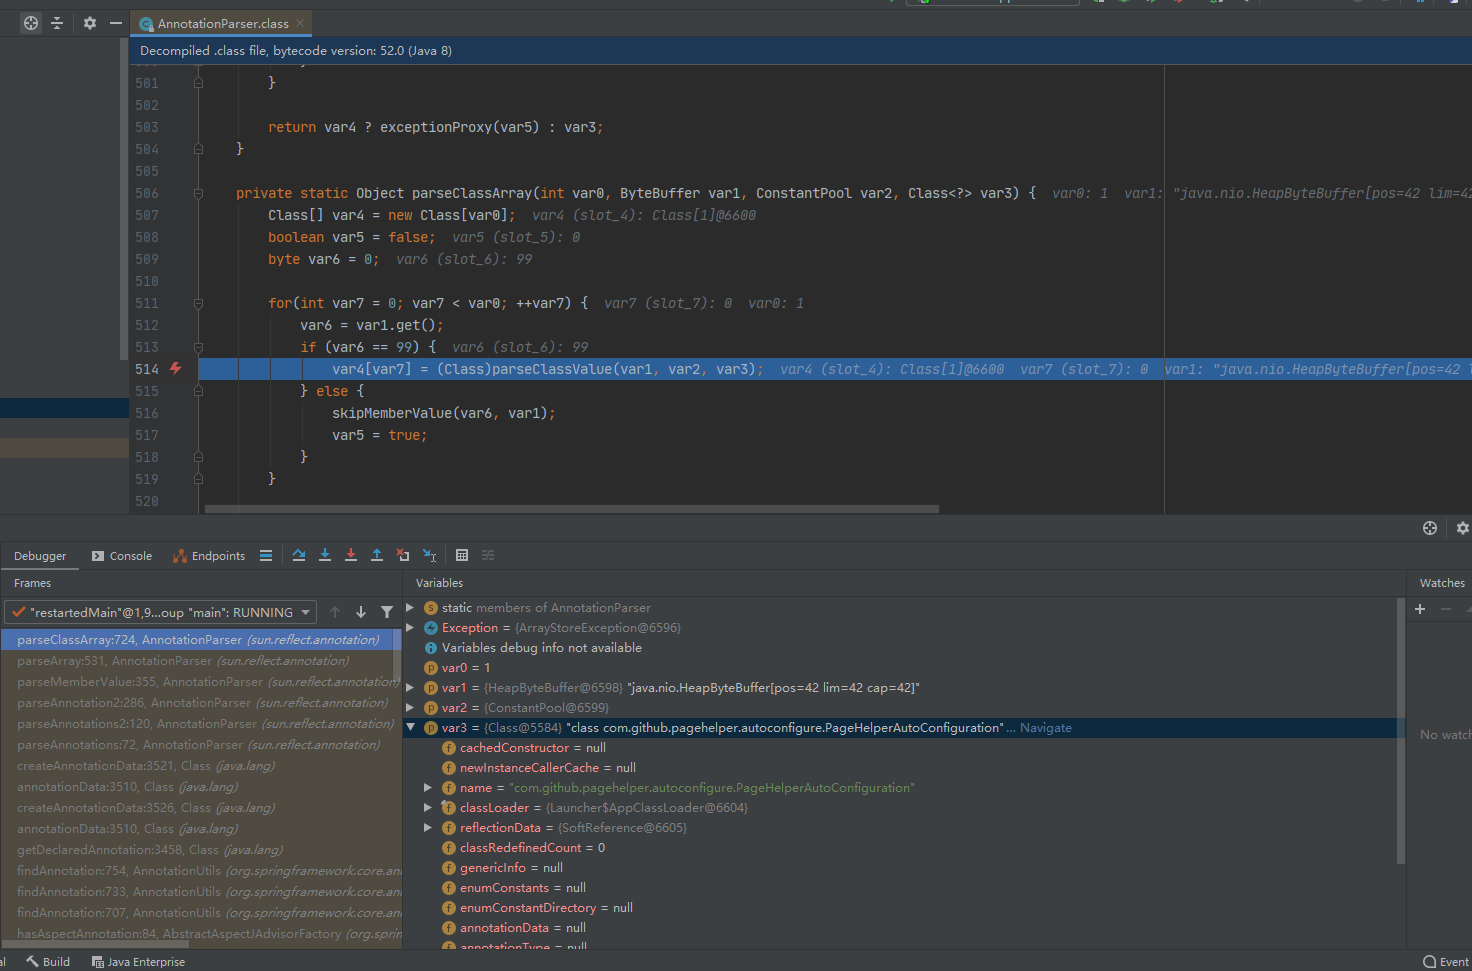
Task: Open project panel settings gear
Action: (90, 23)
